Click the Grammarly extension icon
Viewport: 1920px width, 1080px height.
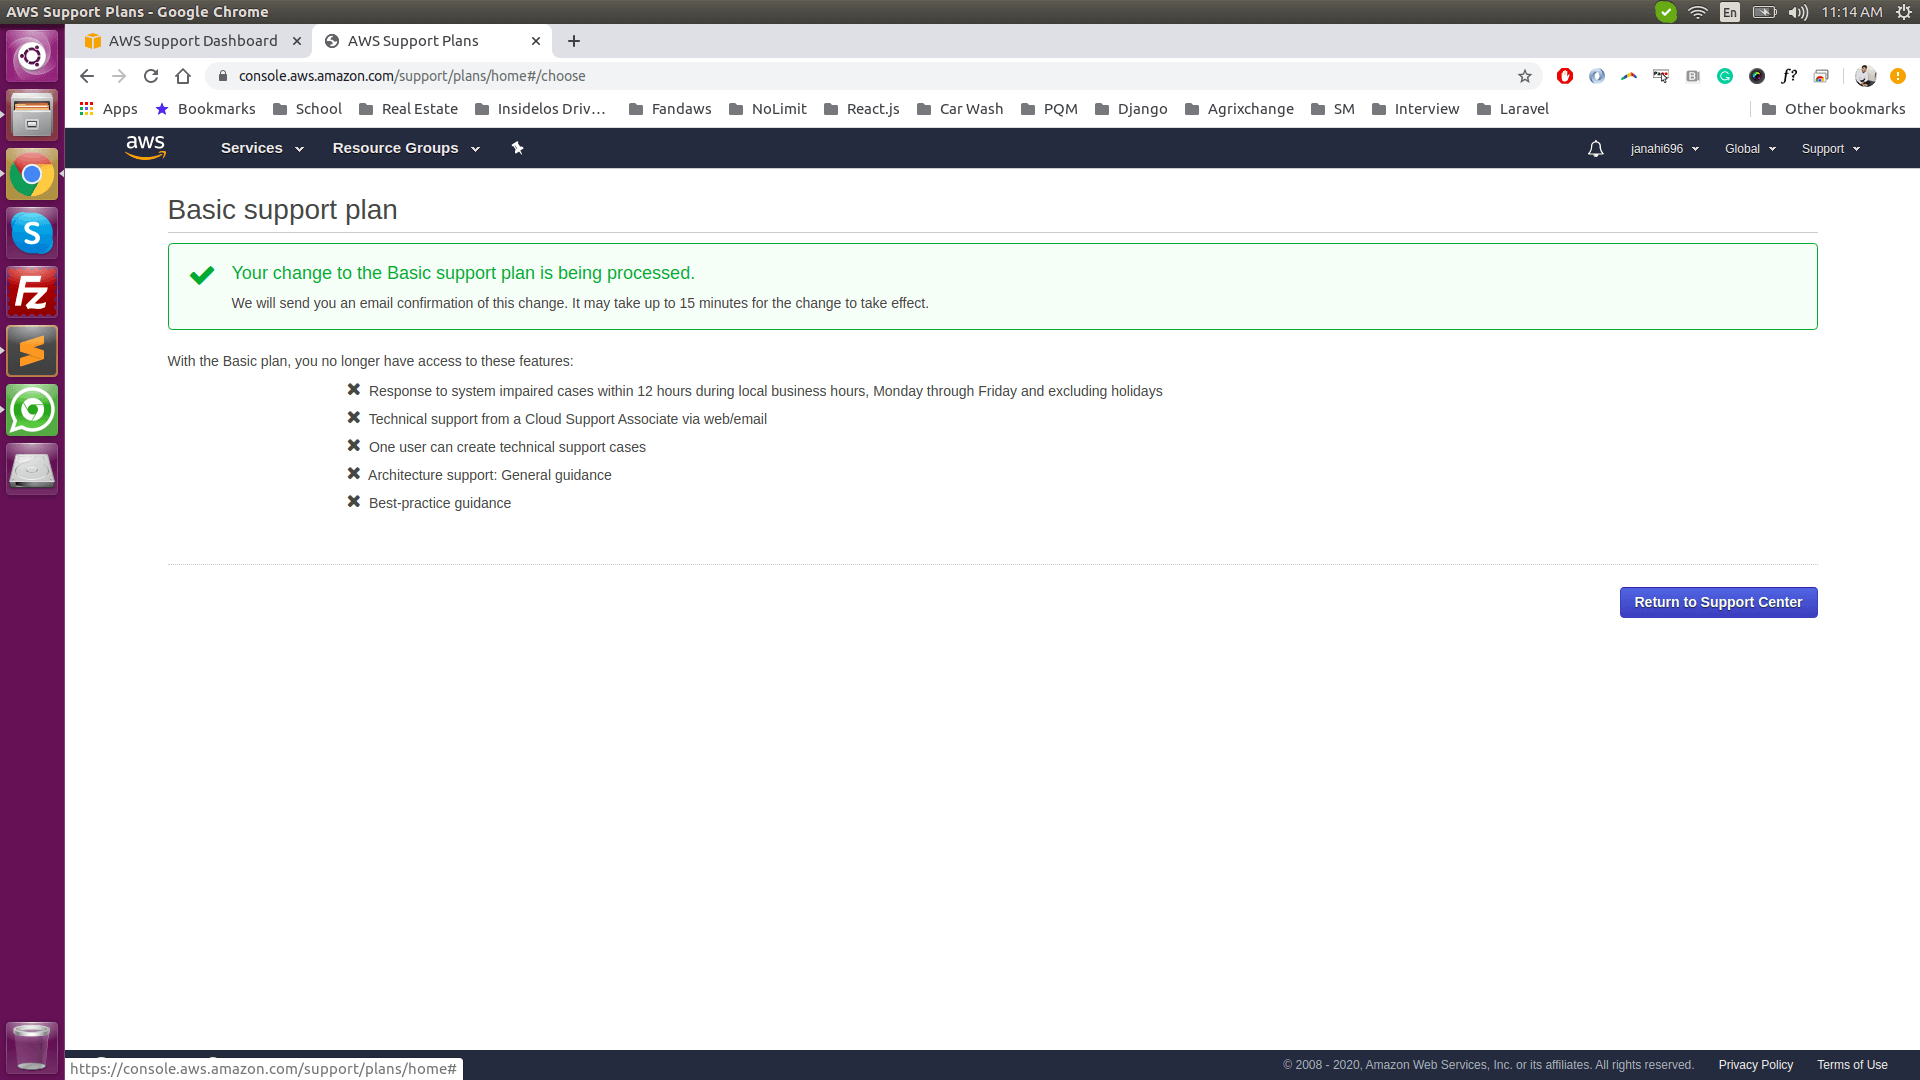[x=1725, y=76]
